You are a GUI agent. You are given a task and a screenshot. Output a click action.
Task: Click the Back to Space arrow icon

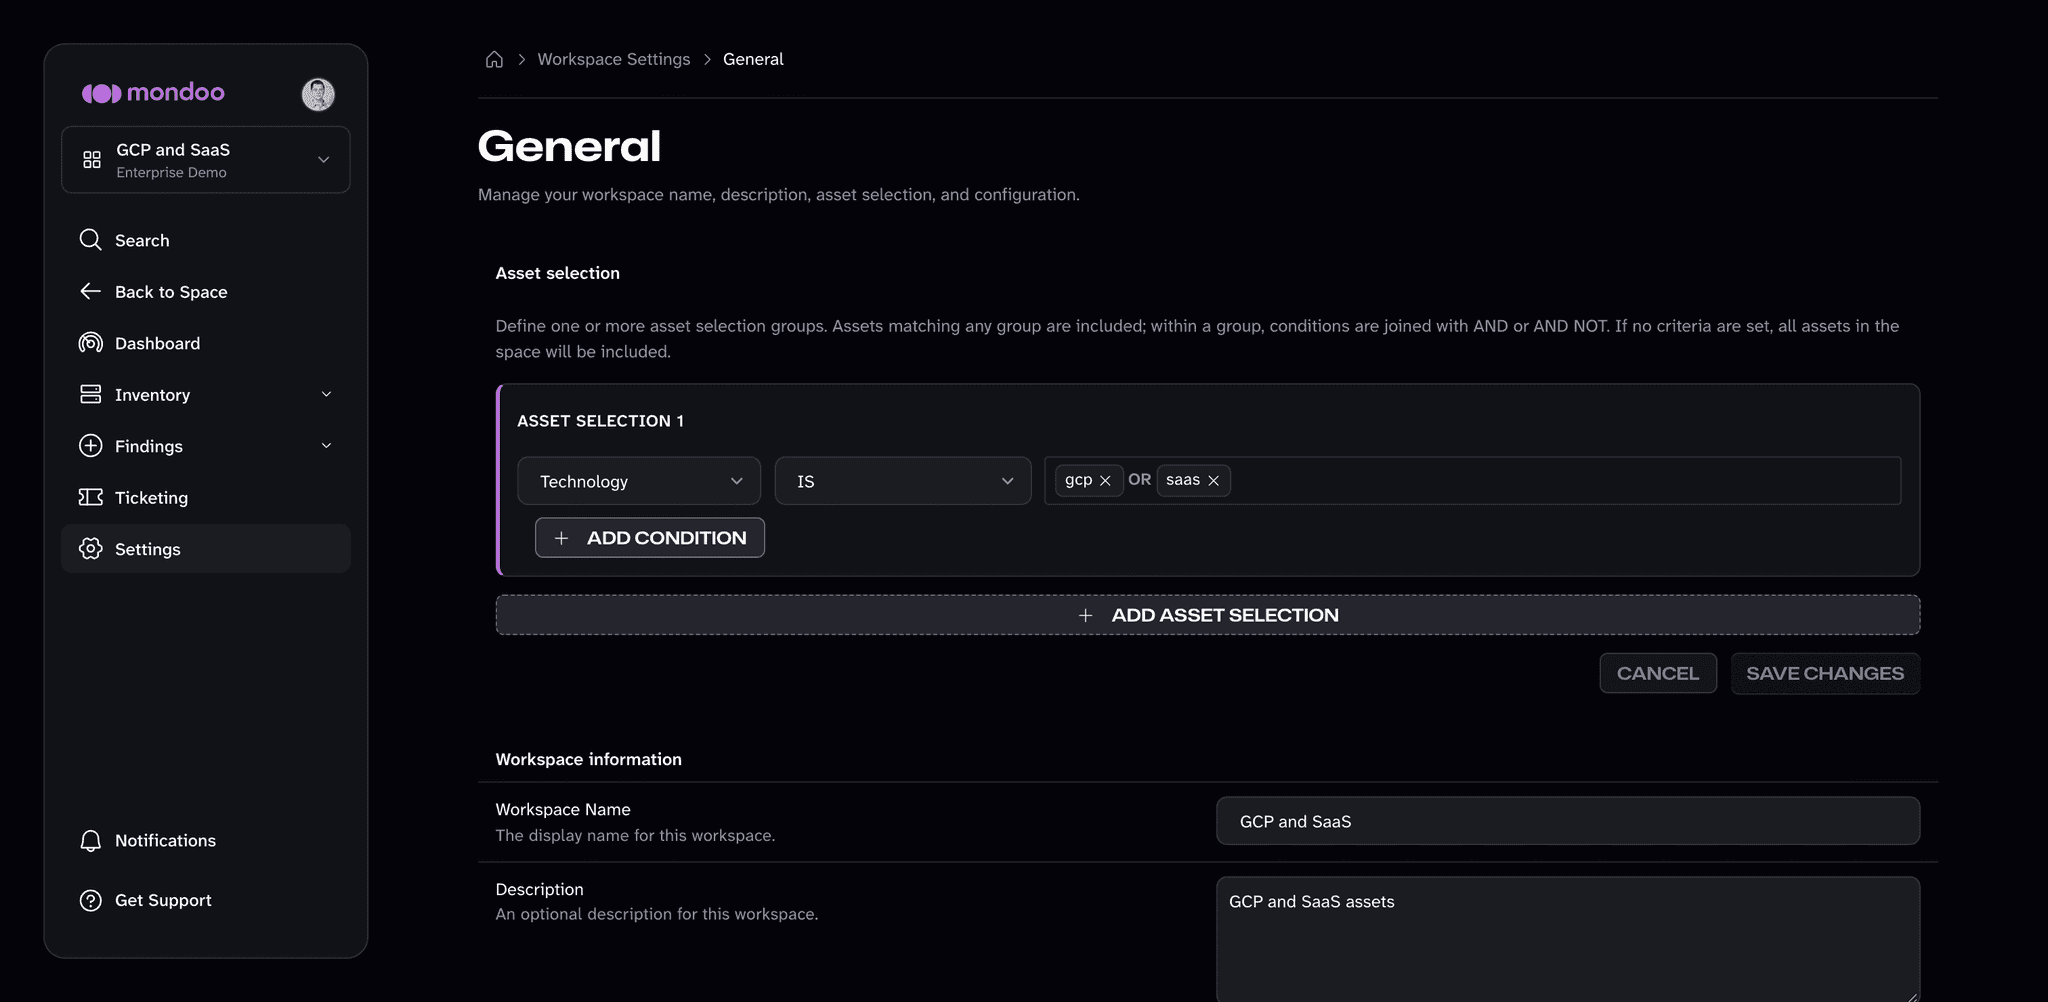91,291
